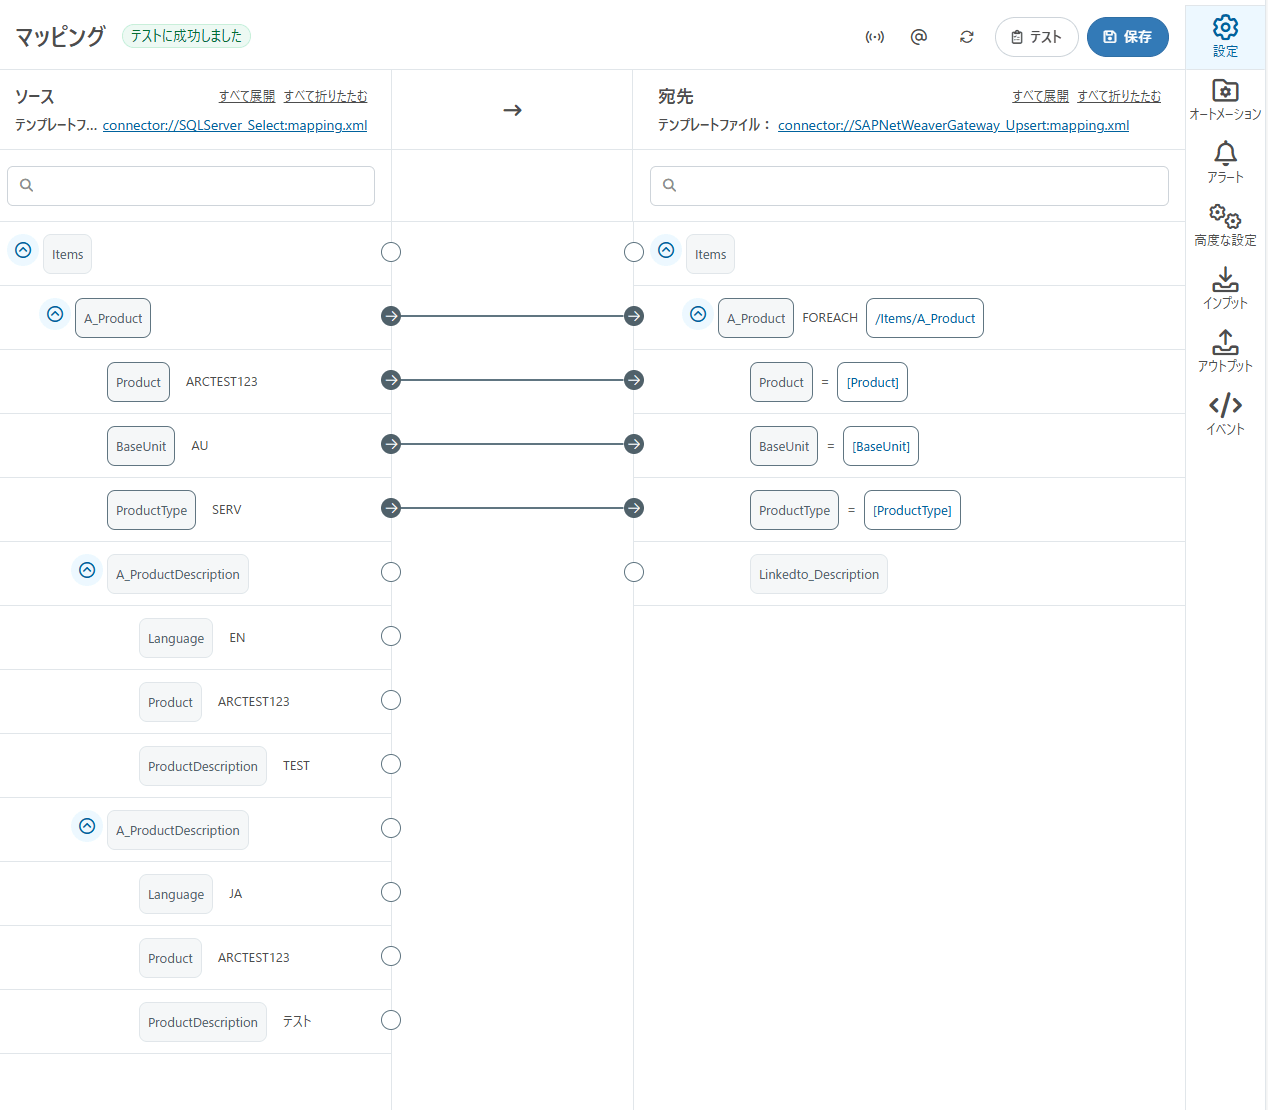Edit the /Items/A_Product FOREACH expression
Screen dimensions: 1268x1110
[x=925, y=318]
